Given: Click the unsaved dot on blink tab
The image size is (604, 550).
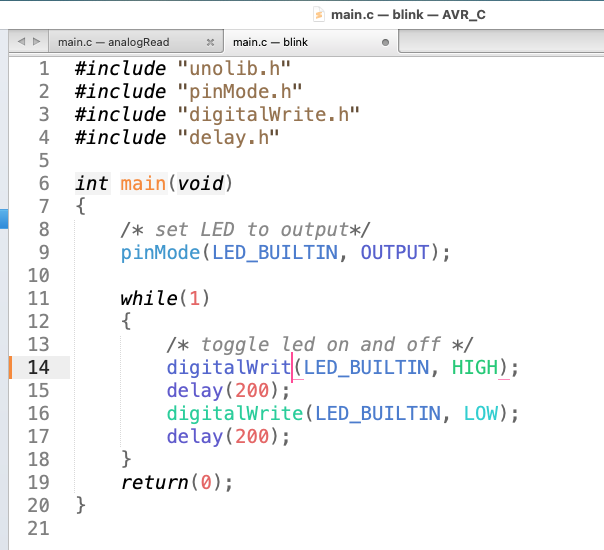Looking at the screenshot, I should 385,42.
